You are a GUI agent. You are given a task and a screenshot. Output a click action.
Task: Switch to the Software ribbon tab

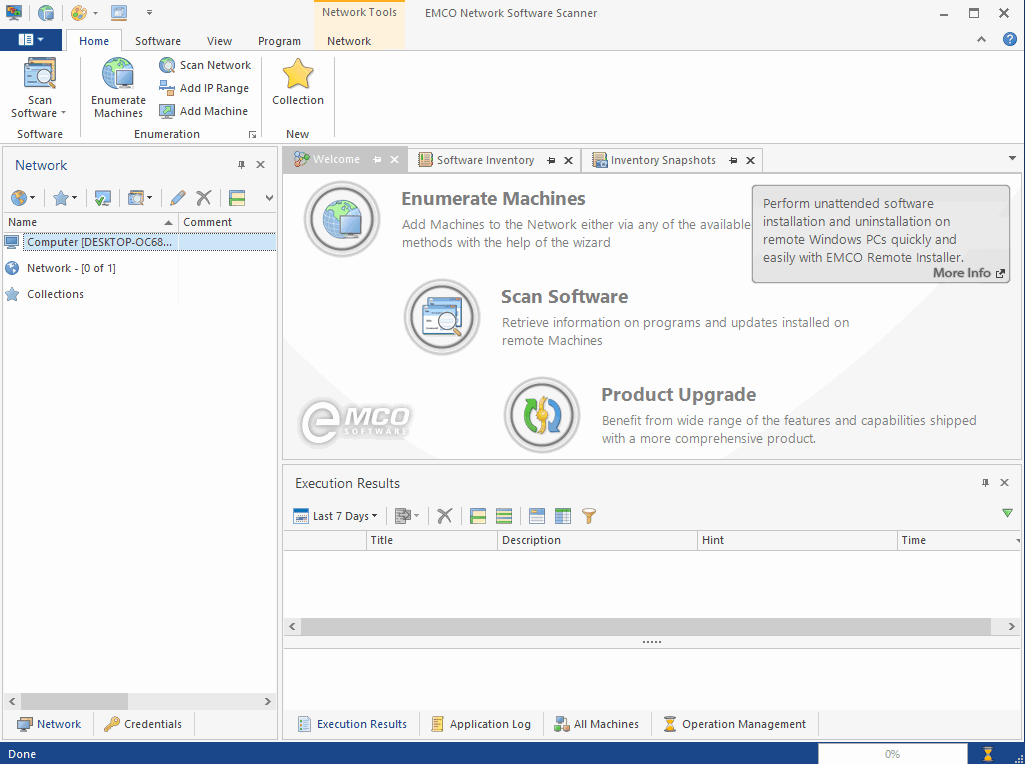[158, 41]
